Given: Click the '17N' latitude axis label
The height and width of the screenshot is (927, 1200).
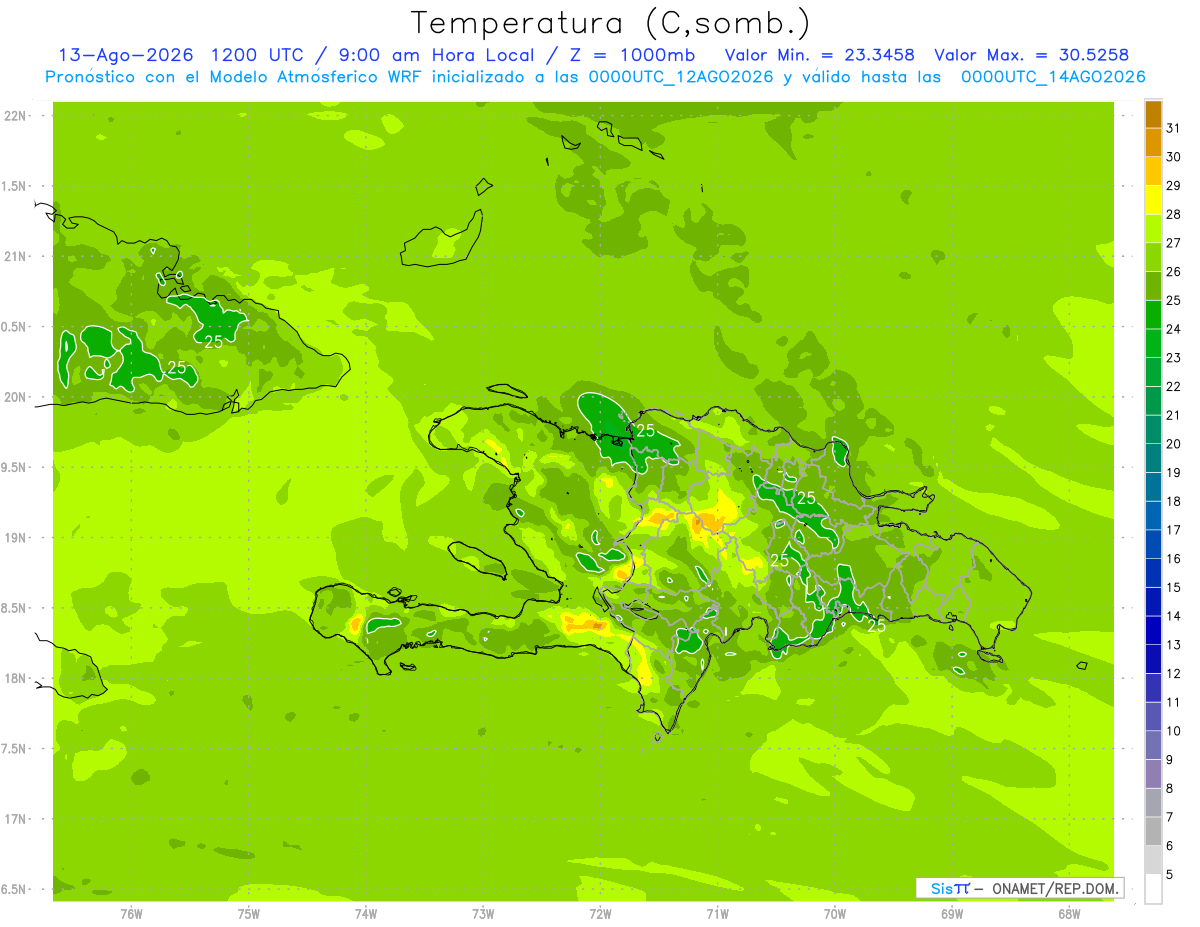Looking at the screenshot, I should pyautogui.click(x=15, y=819).
